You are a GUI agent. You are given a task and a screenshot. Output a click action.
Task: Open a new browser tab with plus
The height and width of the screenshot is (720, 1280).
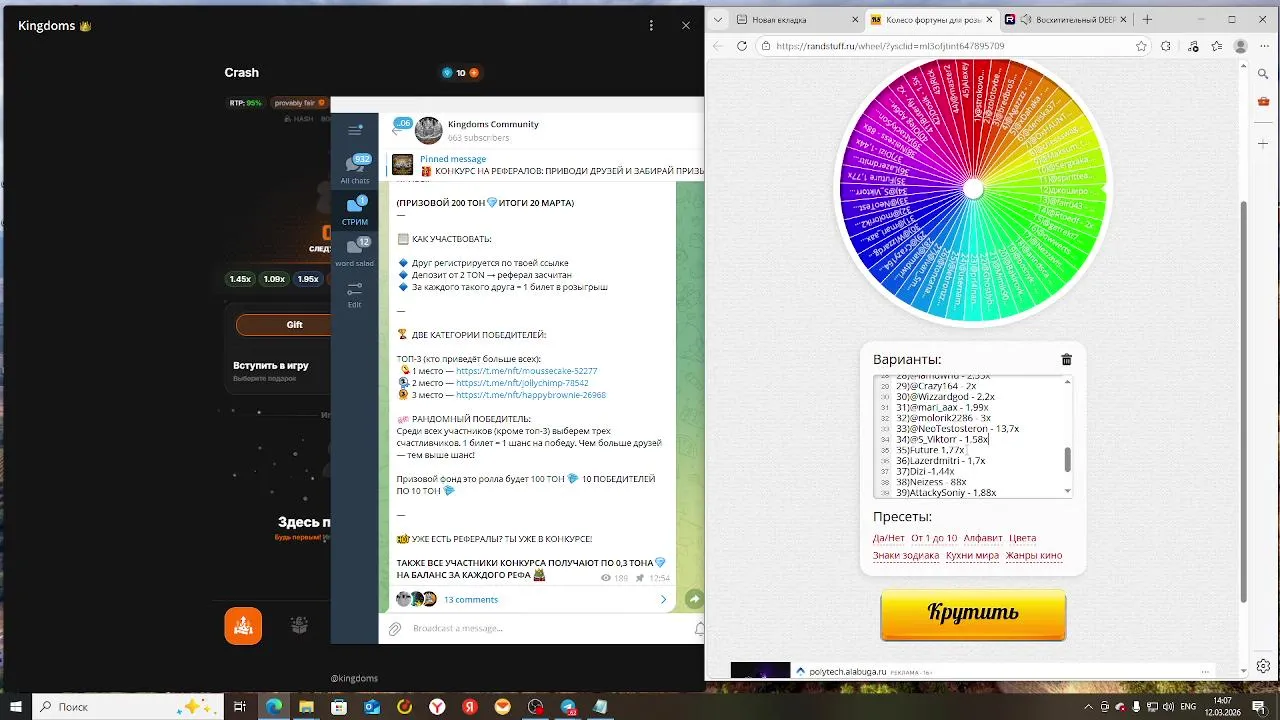tap(1147, 19)
